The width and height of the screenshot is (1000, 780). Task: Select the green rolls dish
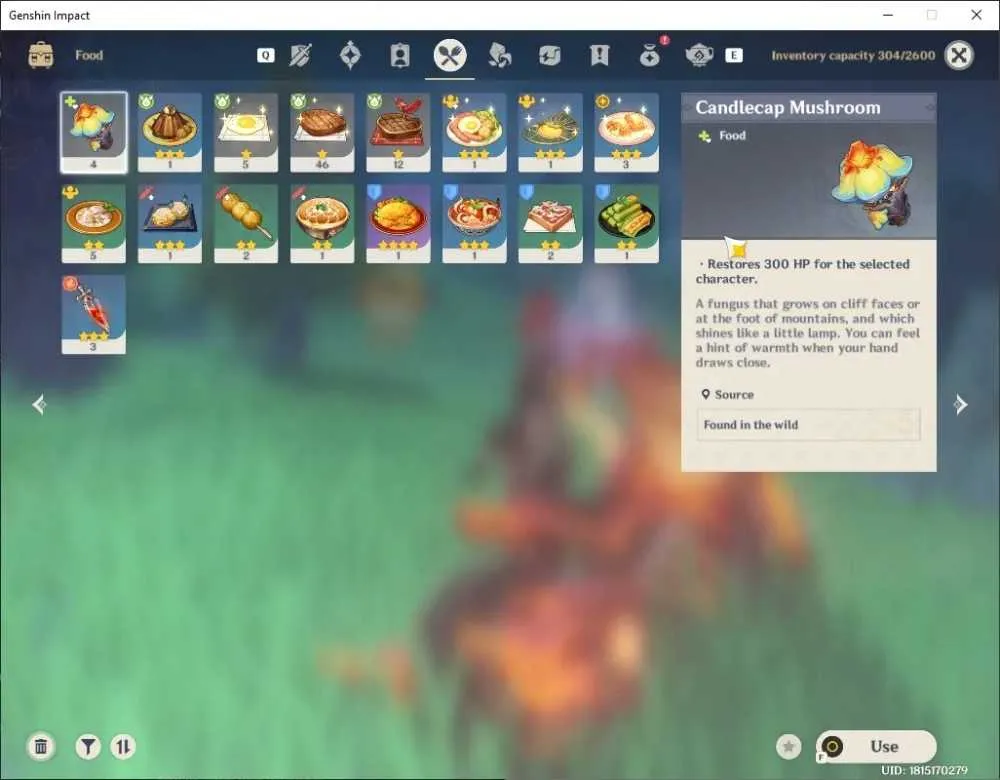pos(626,224)
